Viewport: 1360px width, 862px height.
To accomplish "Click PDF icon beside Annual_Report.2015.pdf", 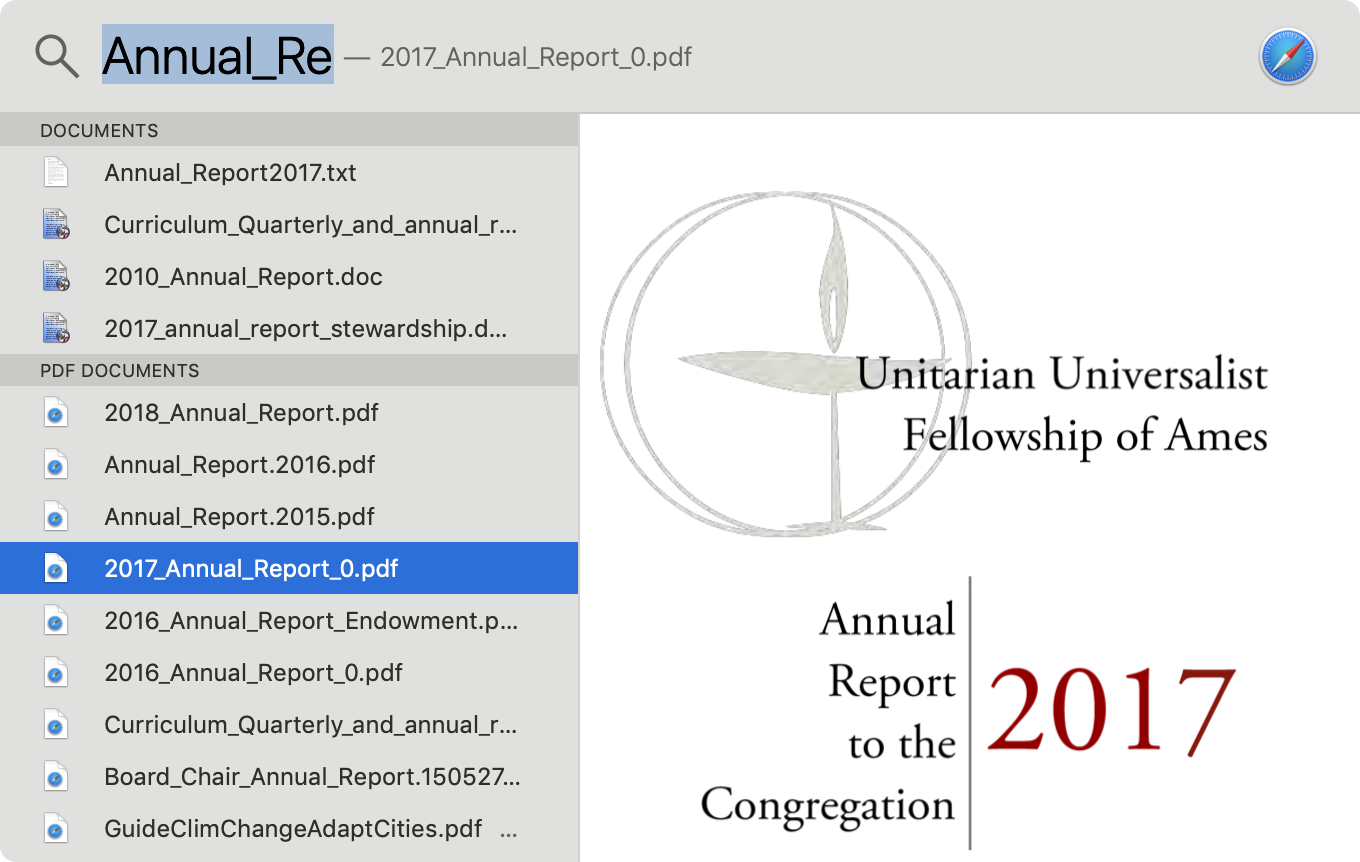I will 56,516.
